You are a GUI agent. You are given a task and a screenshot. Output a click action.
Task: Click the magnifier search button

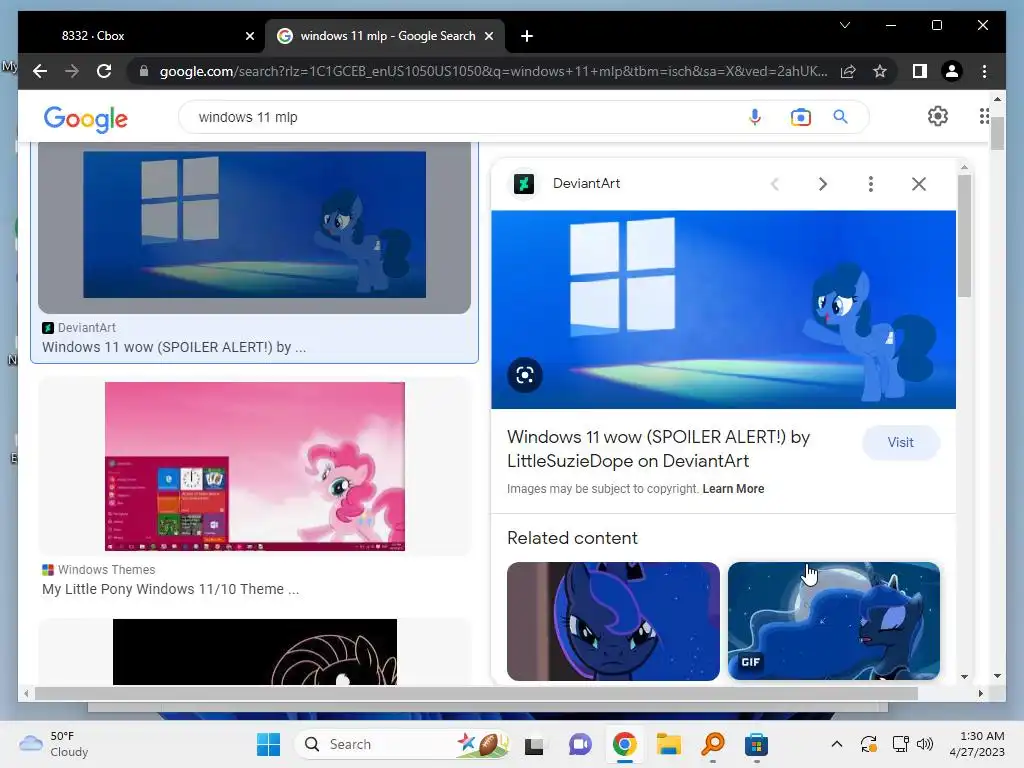coord(840,117)
